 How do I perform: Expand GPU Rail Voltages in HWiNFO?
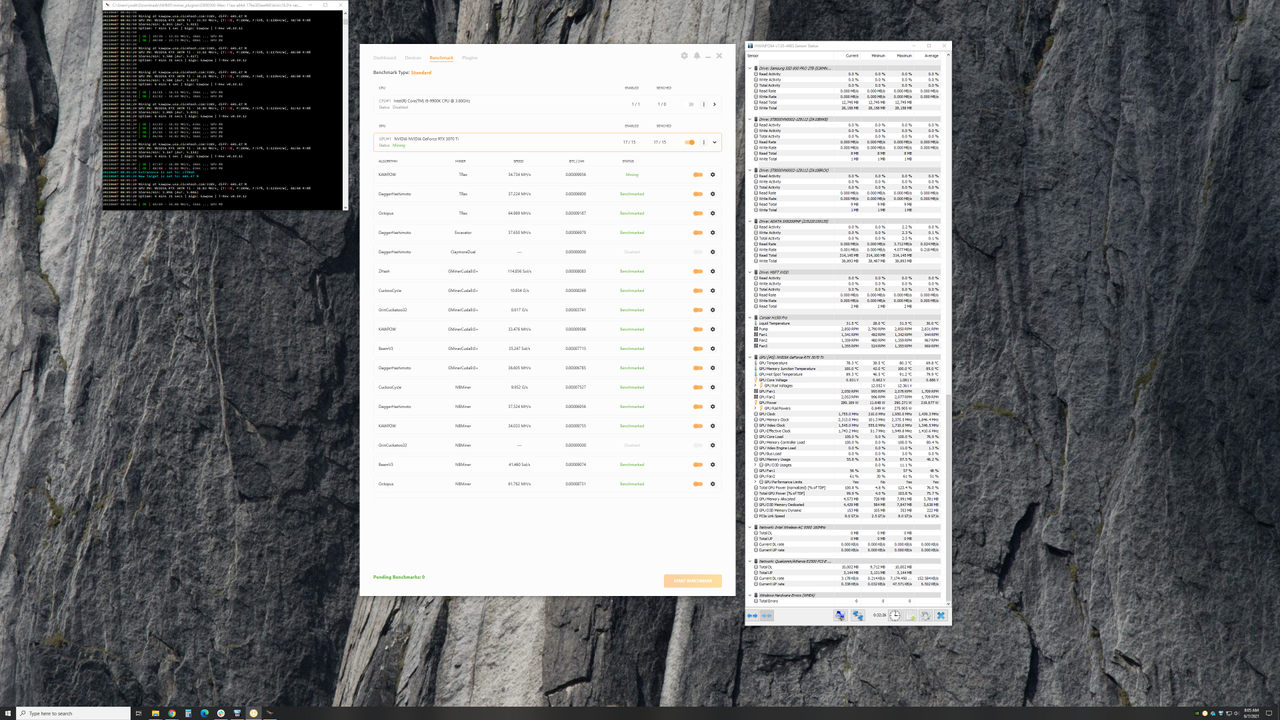pos(756,385)
